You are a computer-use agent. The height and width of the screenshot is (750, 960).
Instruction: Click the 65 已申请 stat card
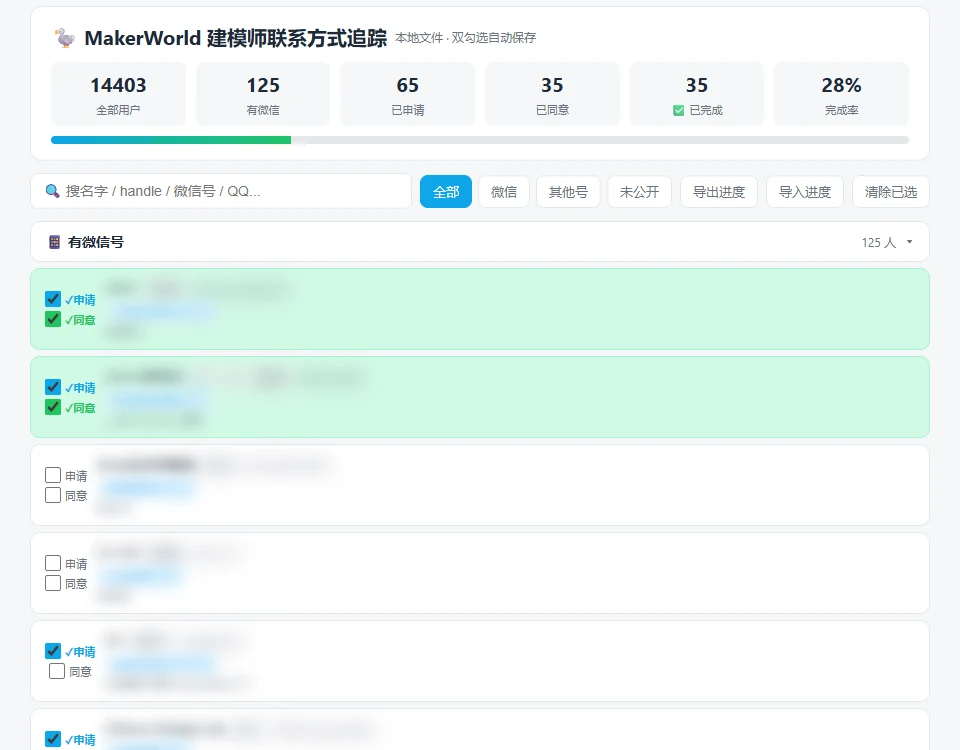[408, 94]
